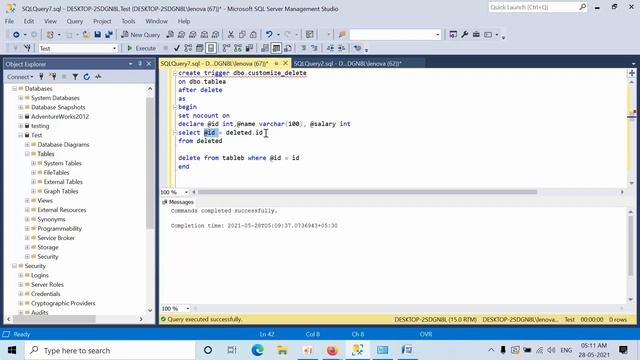Click Change Connection icon left of database dropdown
Viewport: 640px width, 360px height.
tap(27, 48)
